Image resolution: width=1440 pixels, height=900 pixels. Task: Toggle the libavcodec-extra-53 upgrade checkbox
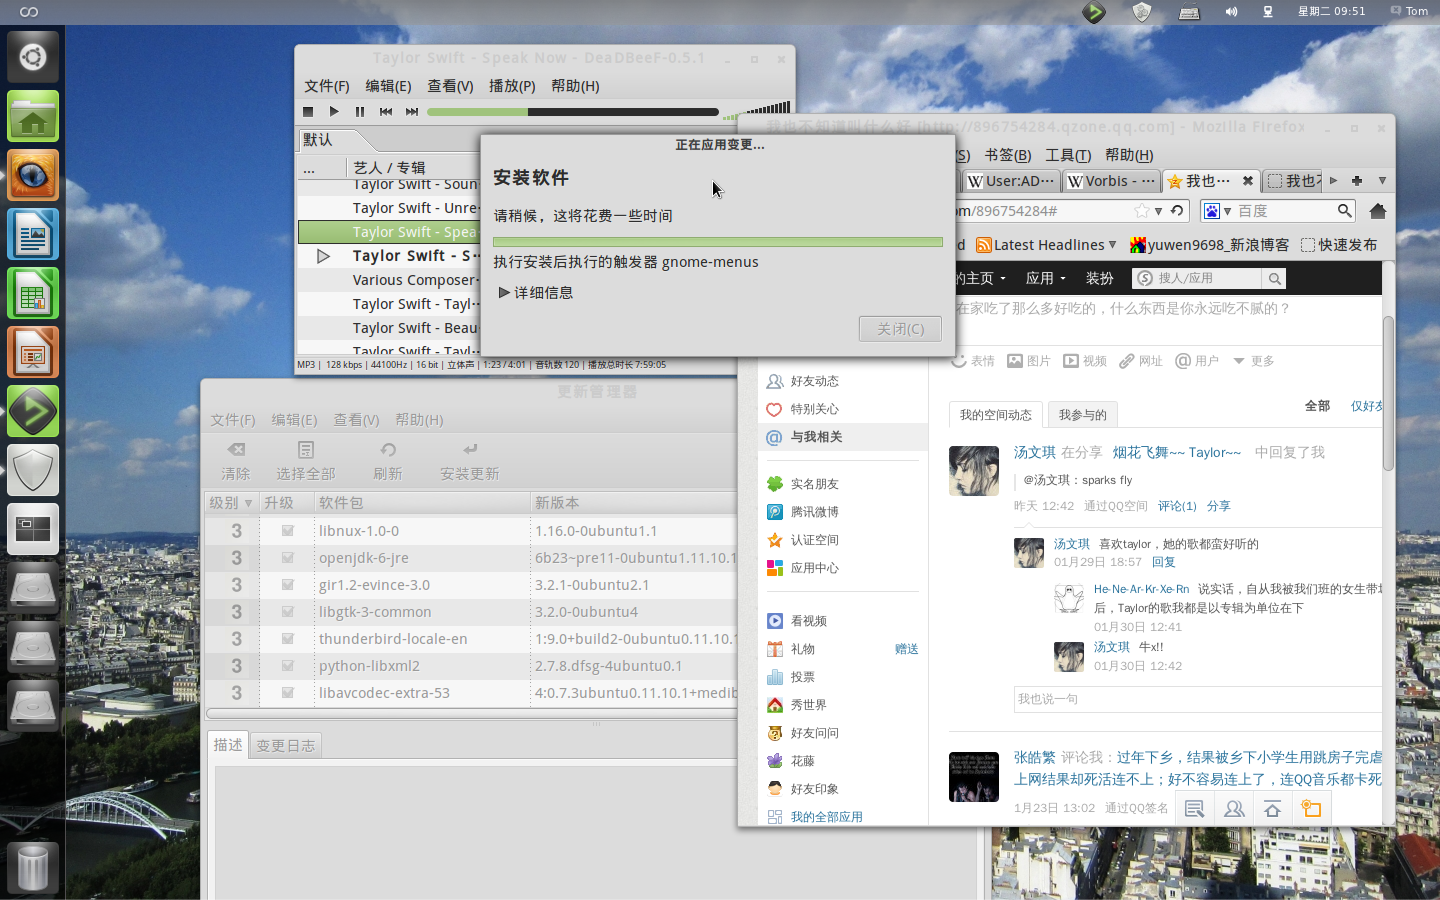coord(287,693)
